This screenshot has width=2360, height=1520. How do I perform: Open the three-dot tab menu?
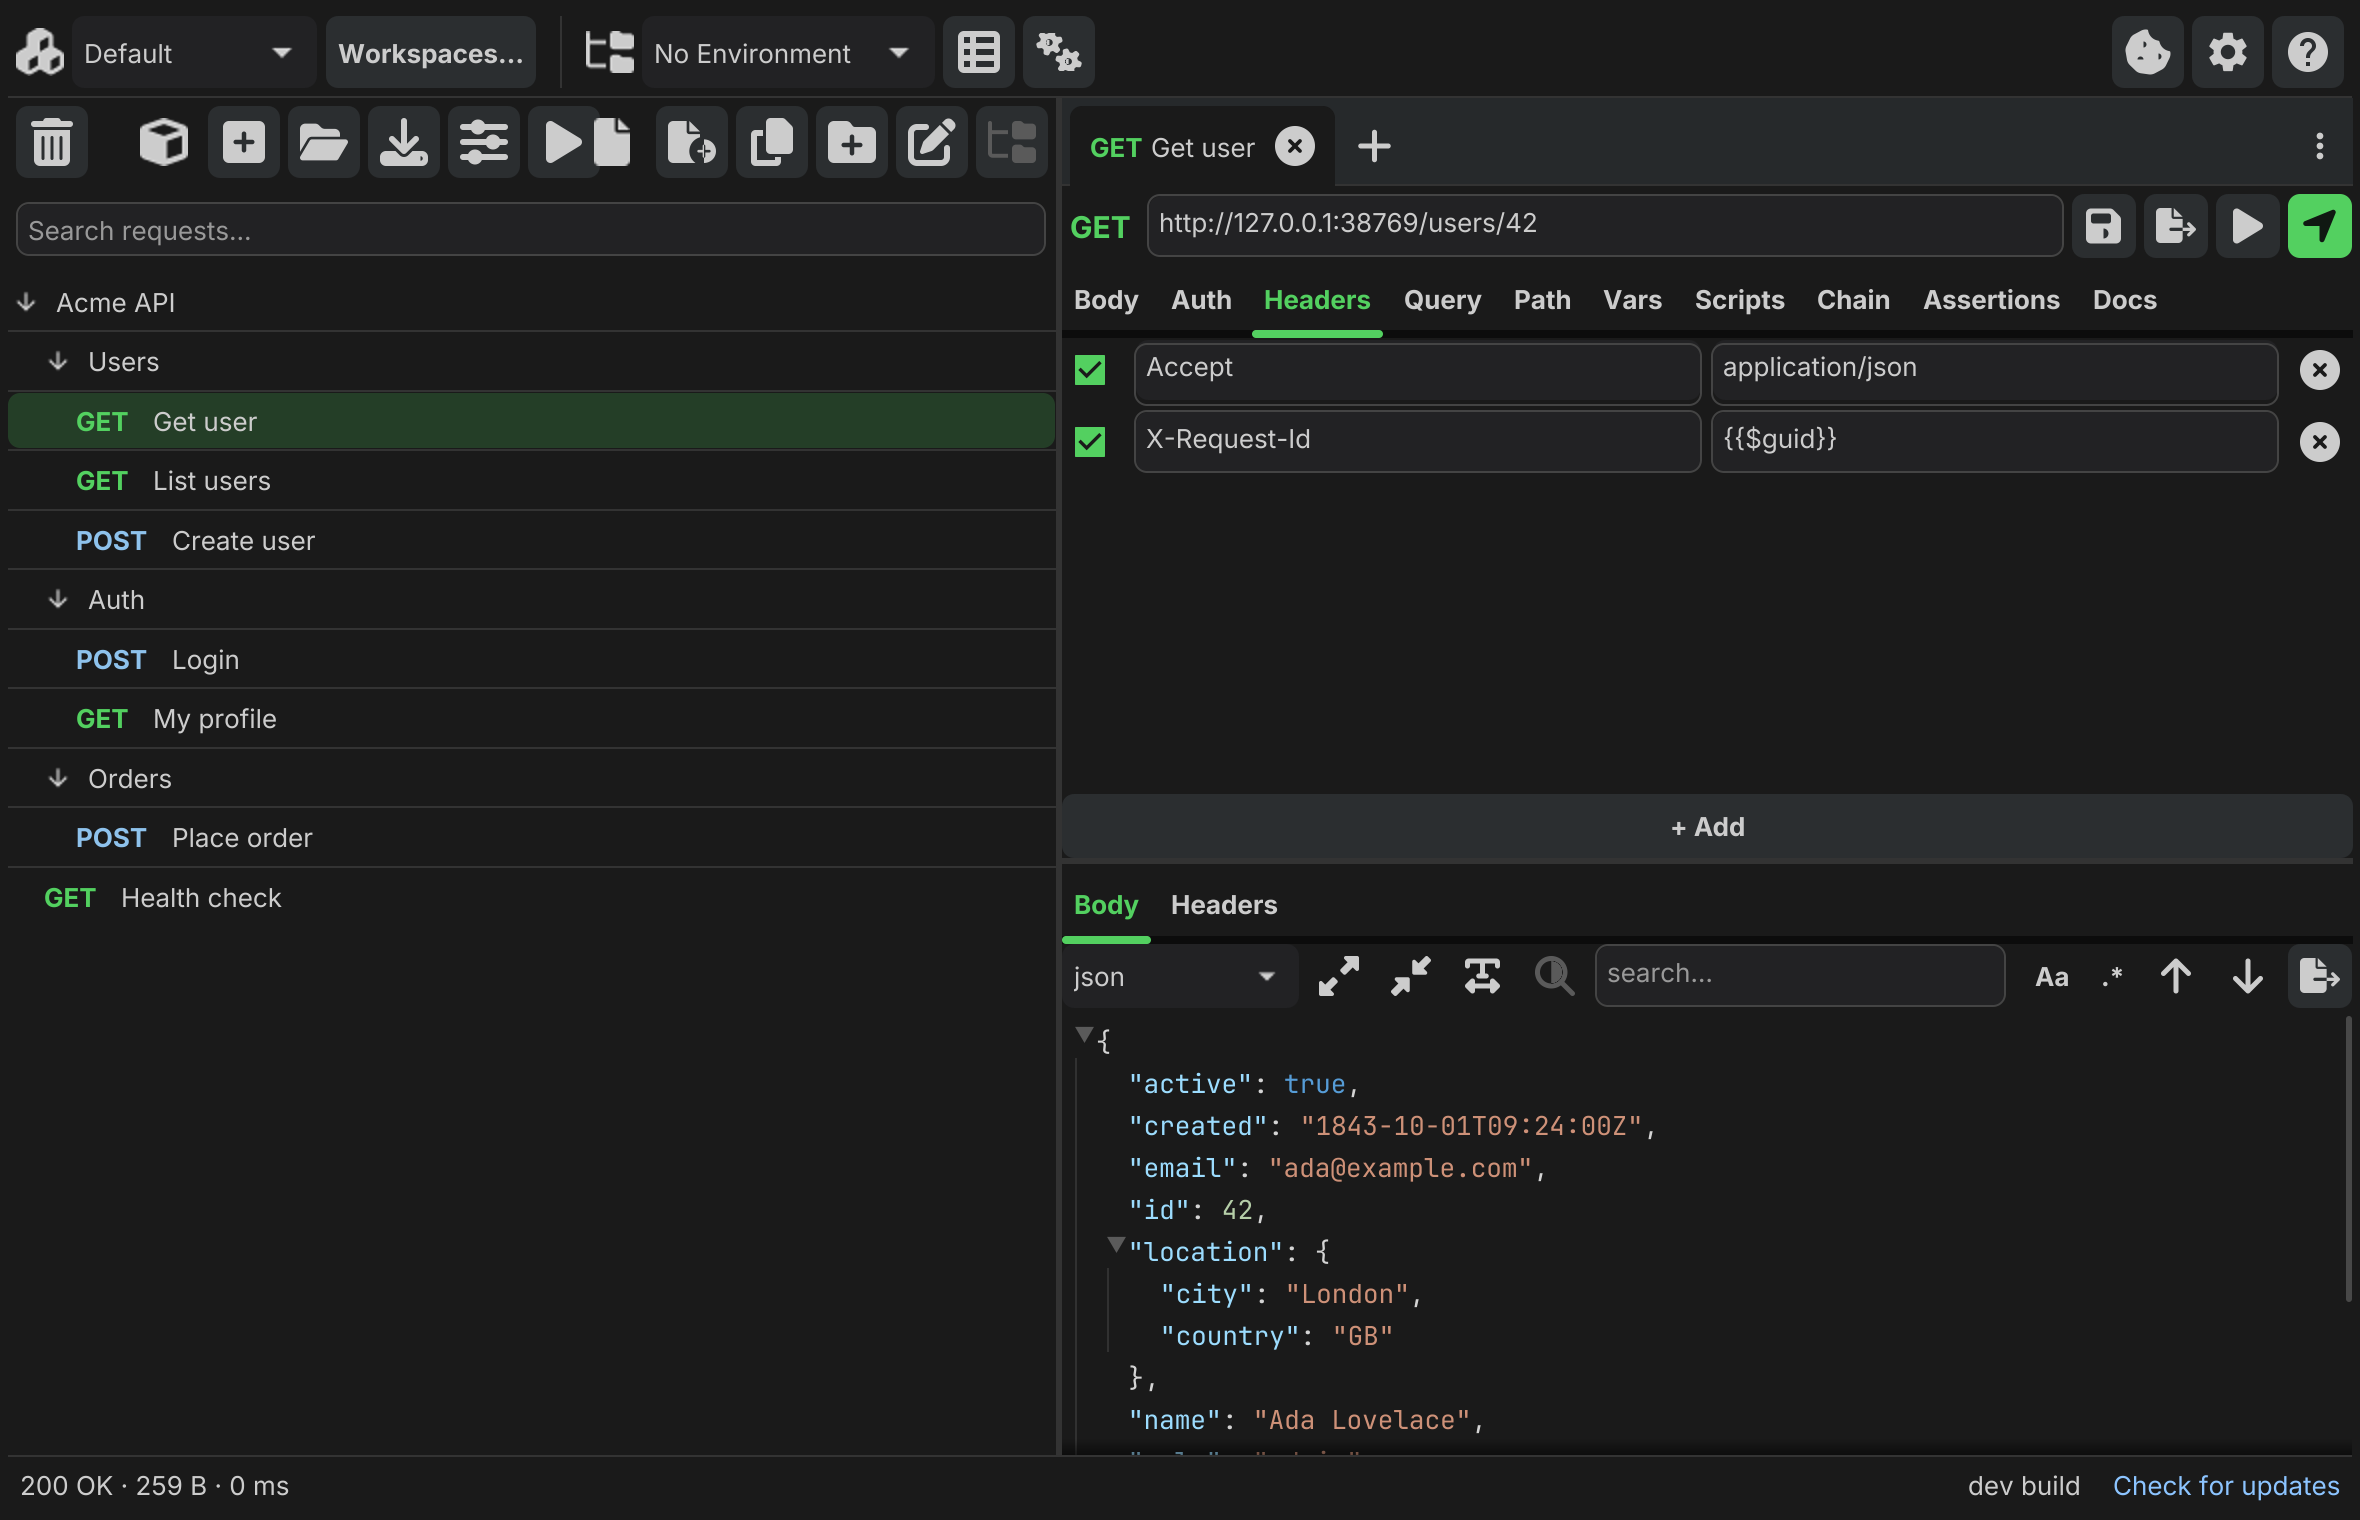(x=2319, y=146)
